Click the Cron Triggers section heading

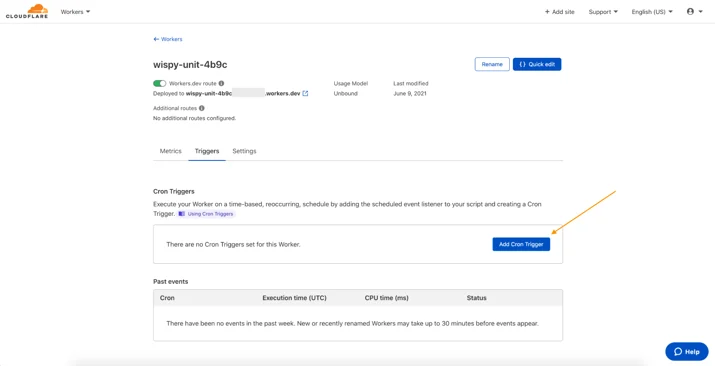[x=174, y=191]
